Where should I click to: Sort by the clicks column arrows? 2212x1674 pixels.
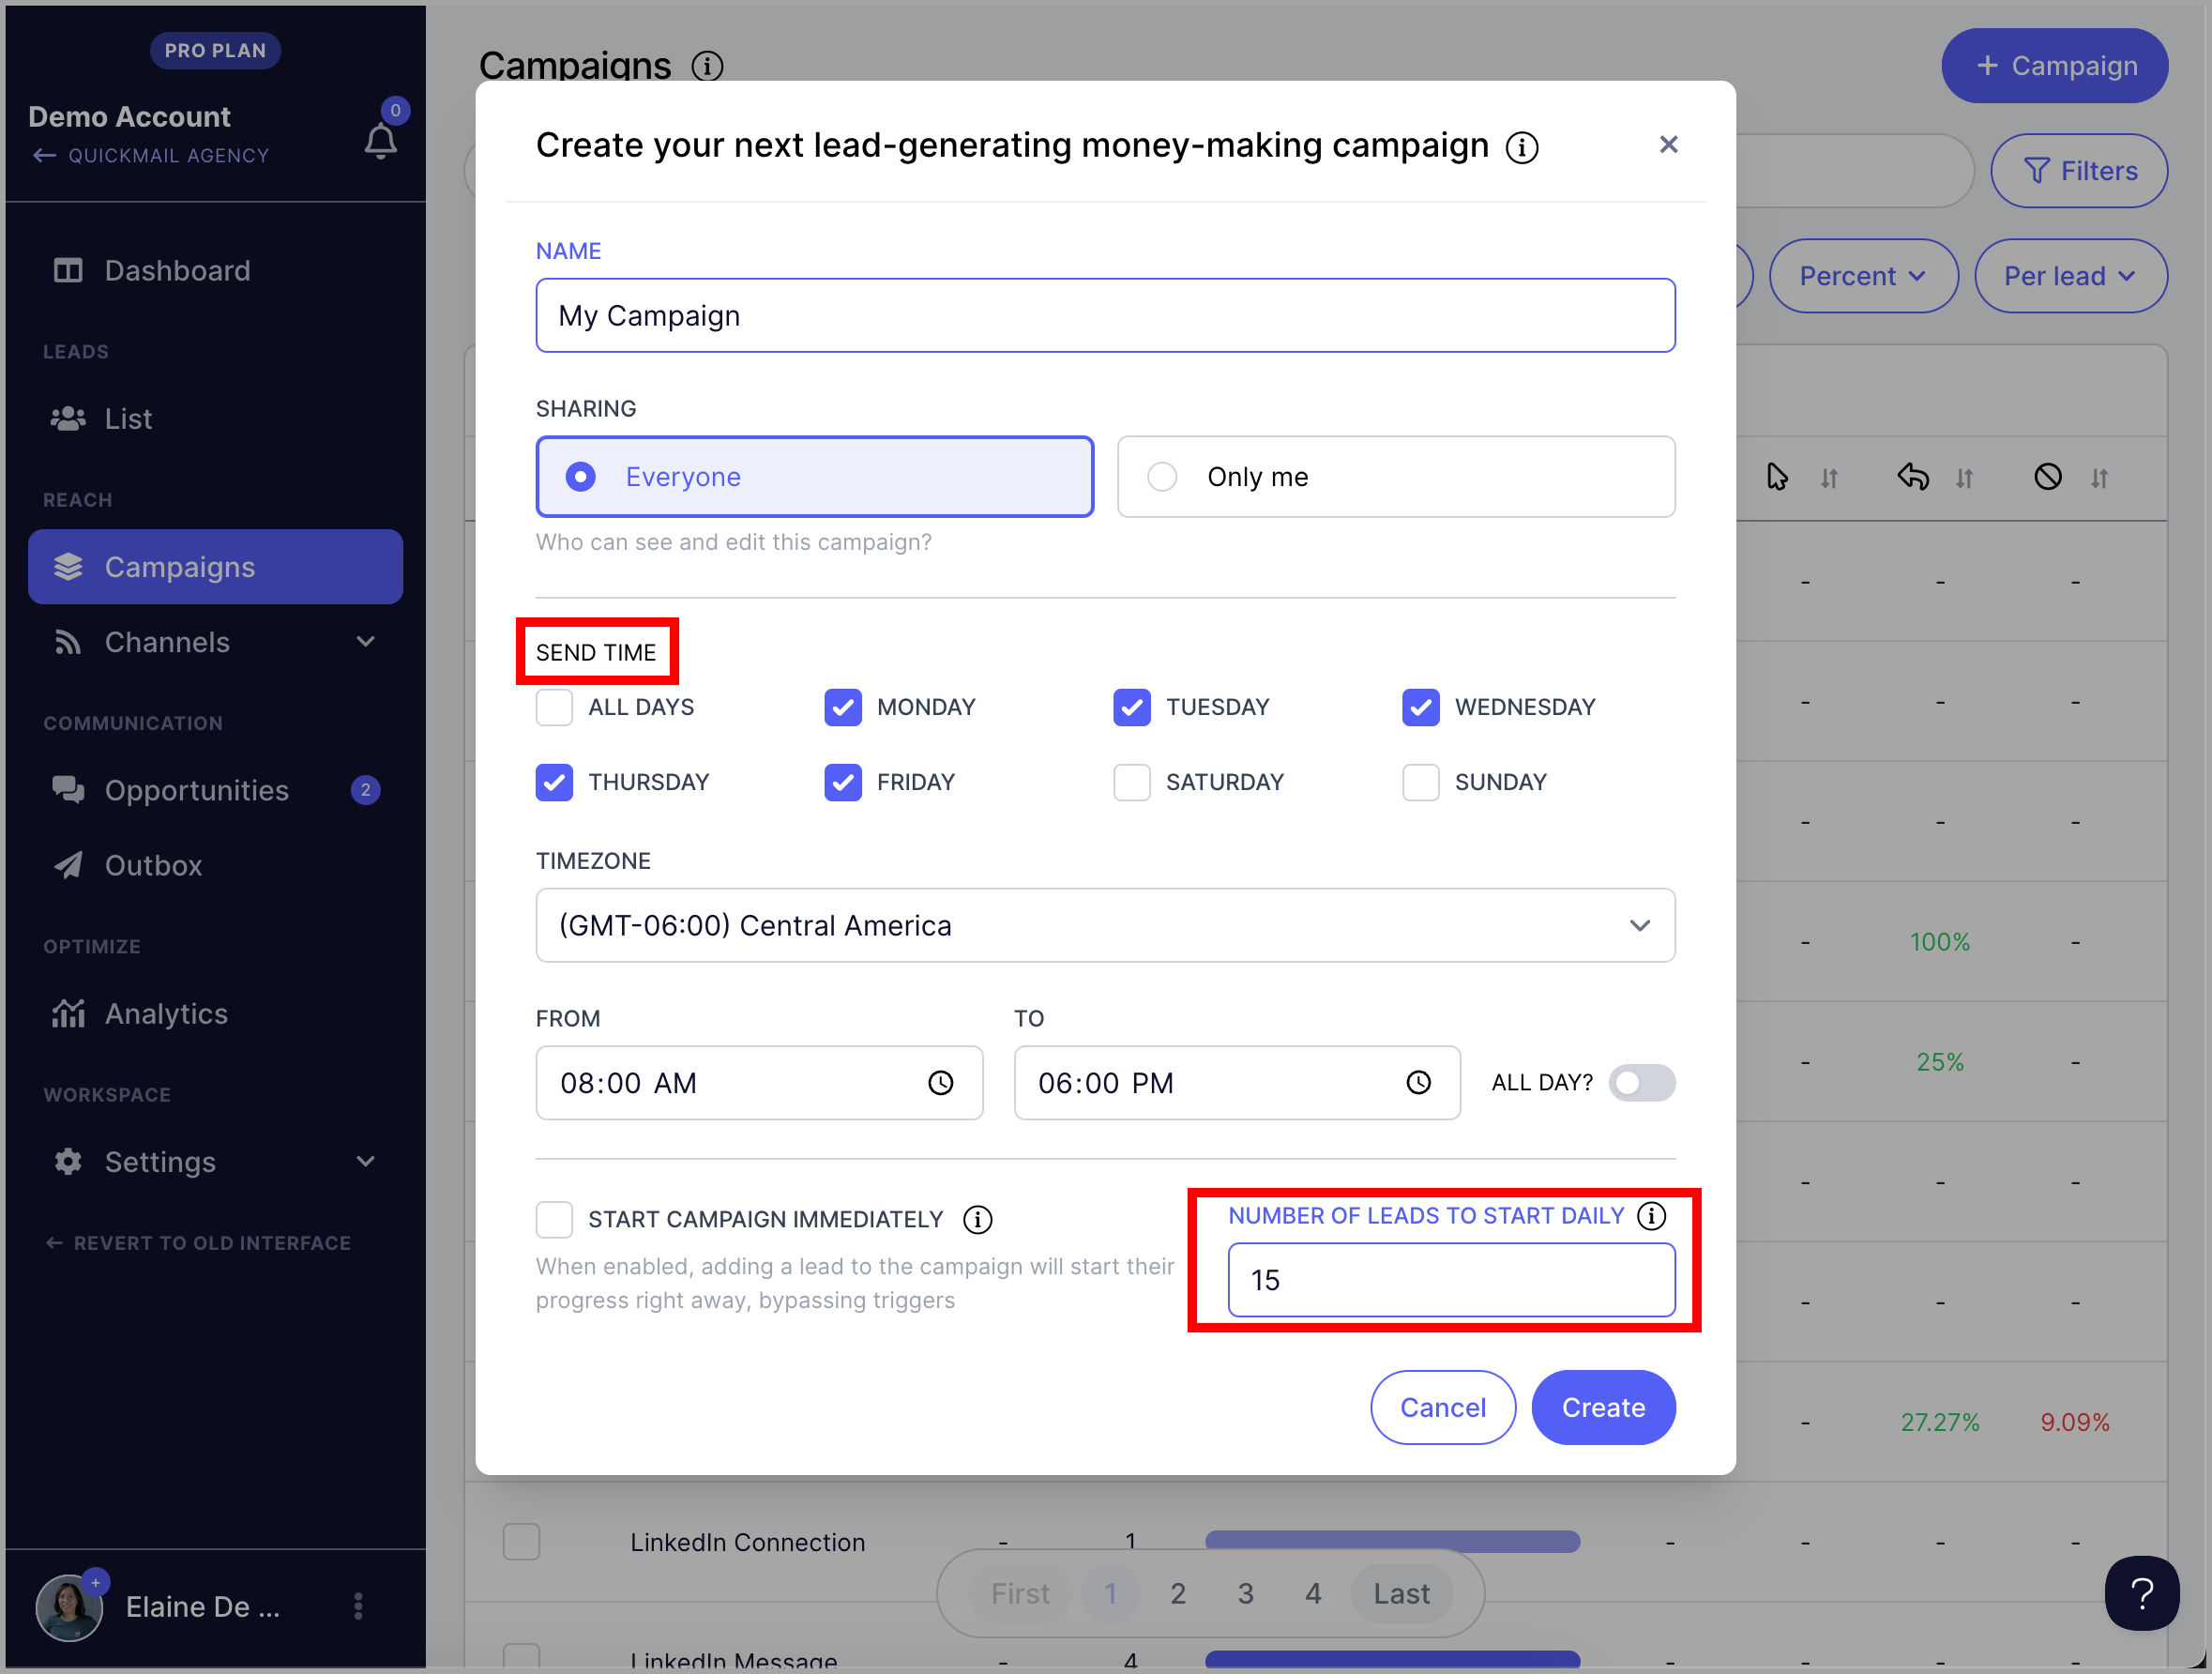(1829, 479)
